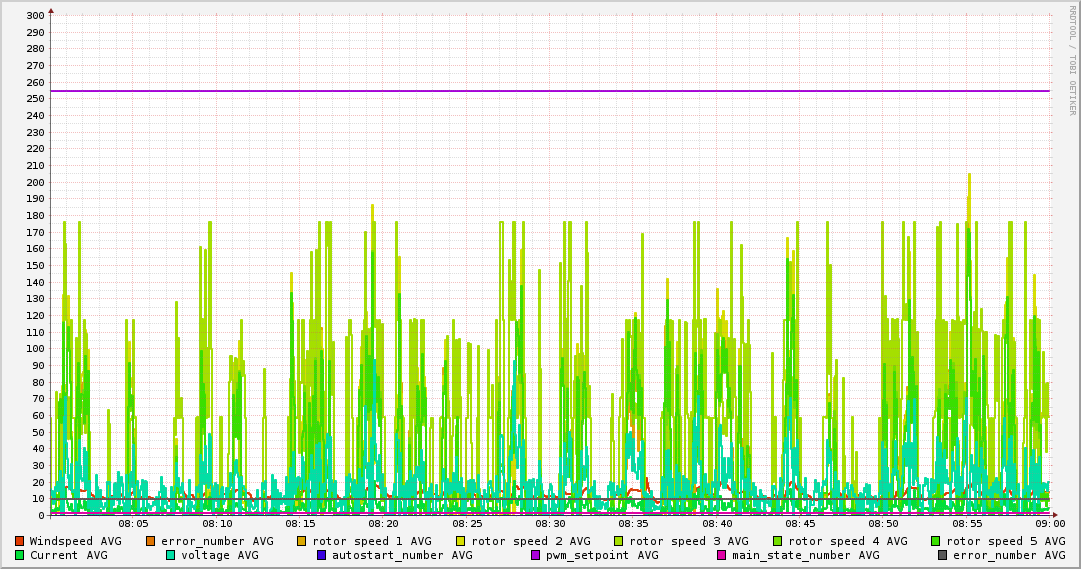
Task: Click the red Windspeed AVG legend swatch
Action: [19, 541]
